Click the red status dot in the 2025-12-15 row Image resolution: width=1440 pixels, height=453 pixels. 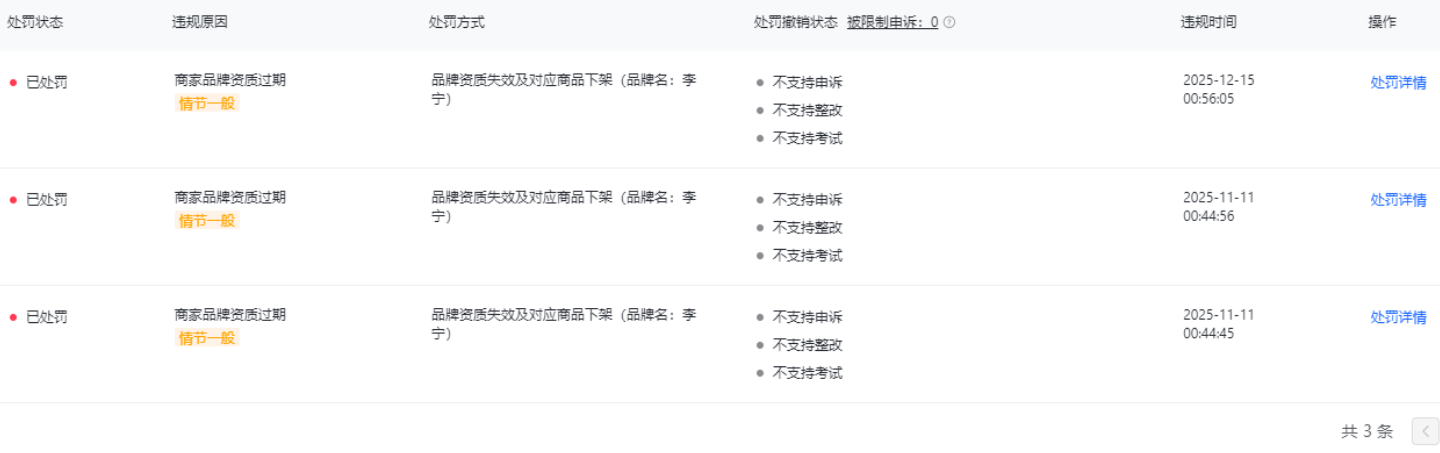(13, 82)
